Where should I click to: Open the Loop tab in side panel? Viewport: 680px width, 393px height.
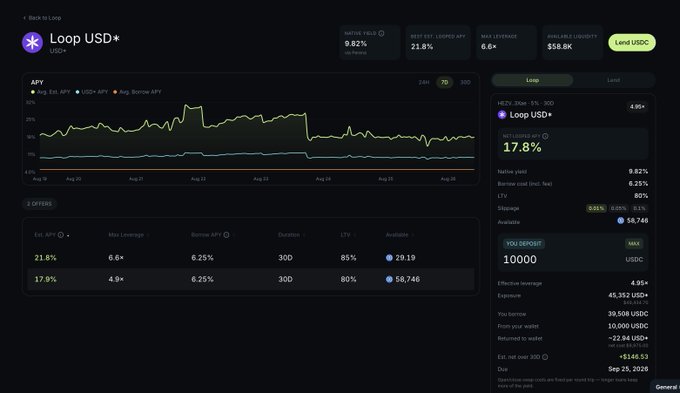pos(533,80)
